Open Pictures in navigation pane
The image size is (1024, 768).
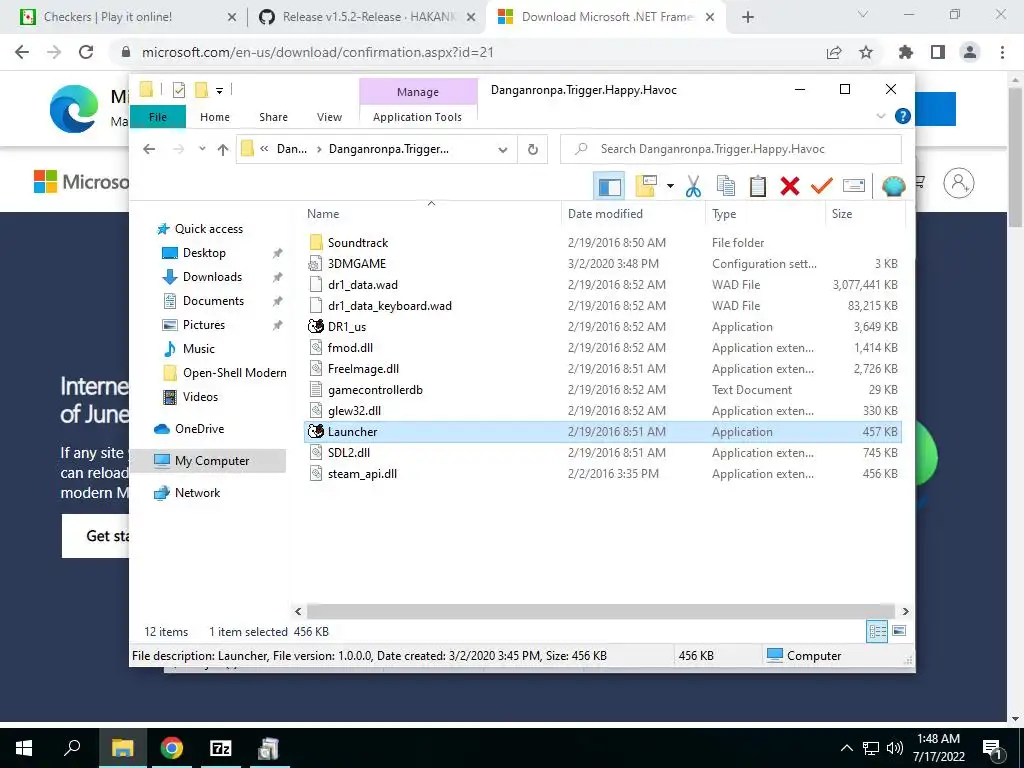click(204, 325)
